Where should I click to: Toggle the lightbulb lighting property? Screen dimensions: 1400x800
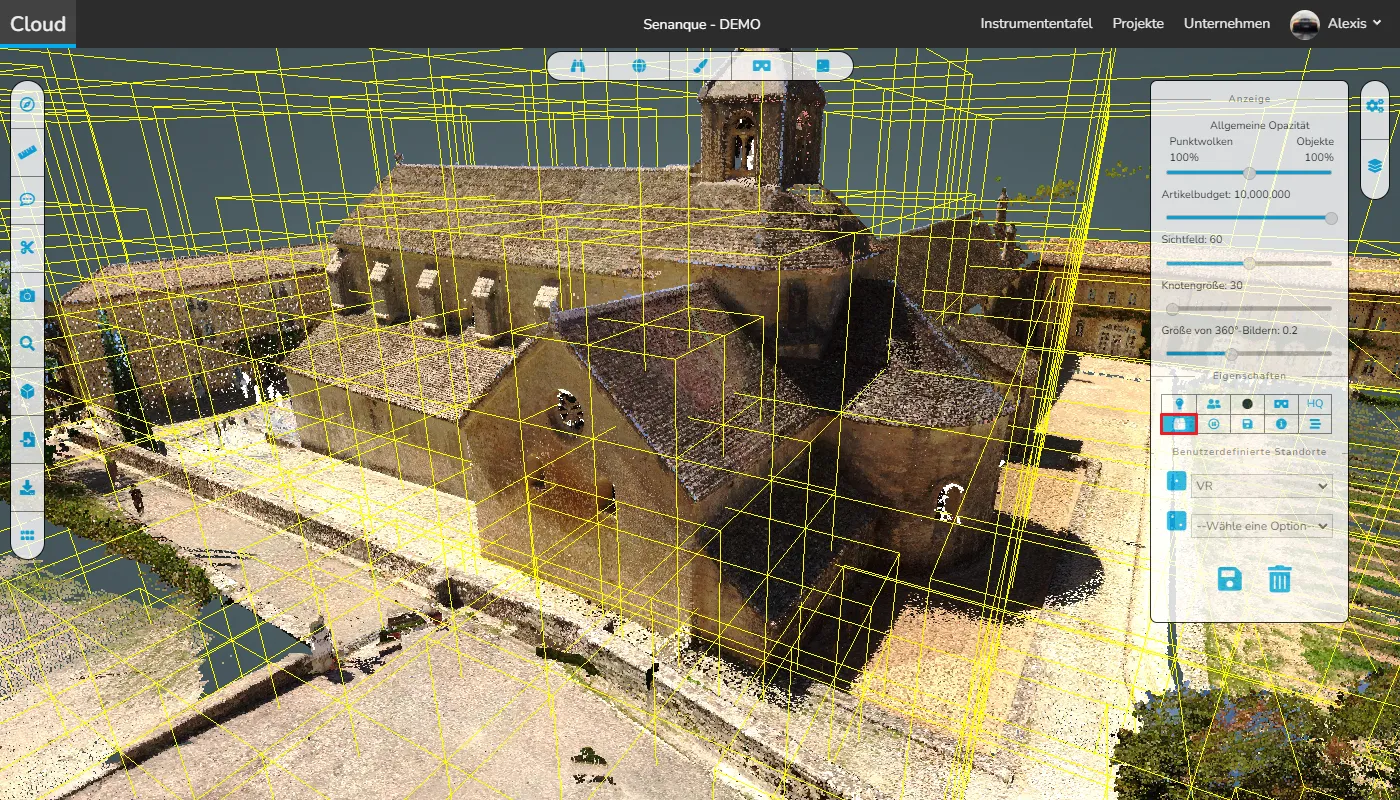pyautogui.click(x=1179, y=403)
